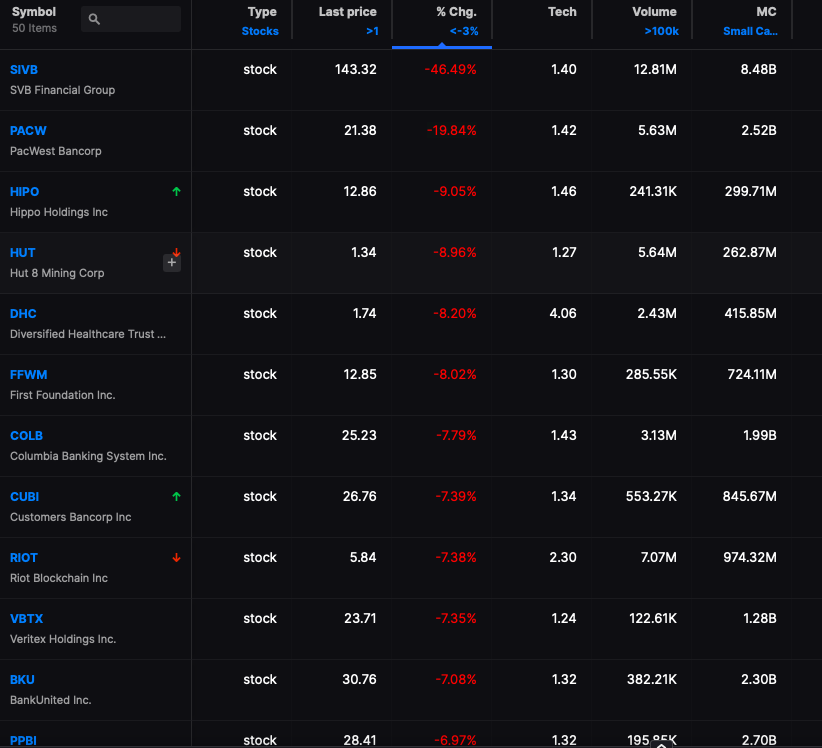
Task: Click the green up arrow in the HIPO row
Action: pyautogui.click(x=177, y=192)
